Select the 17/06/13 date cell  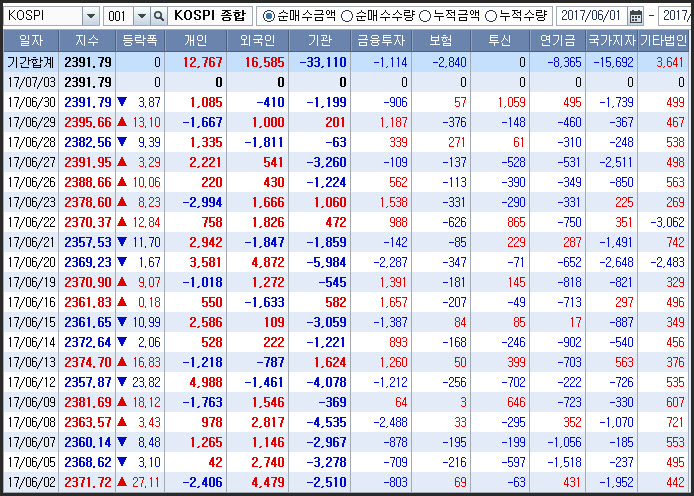click(32, 362)
